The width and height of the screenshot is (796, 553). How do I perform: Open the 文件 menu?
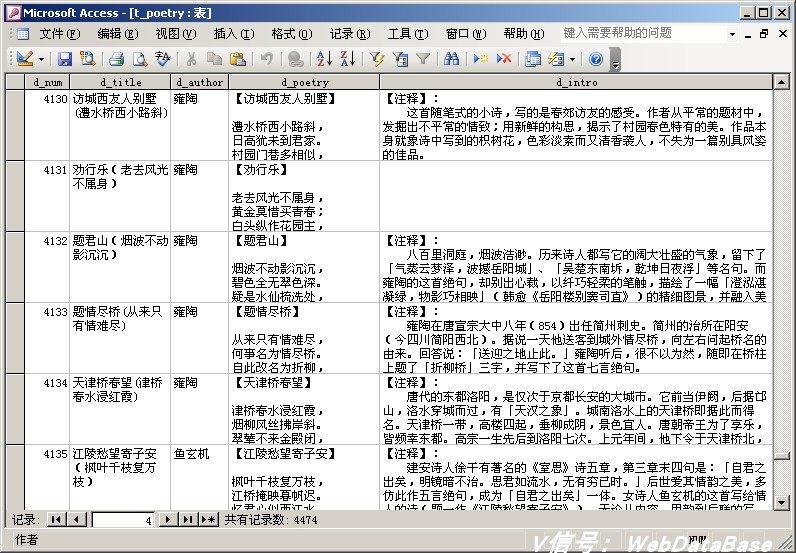pos(60,34)
